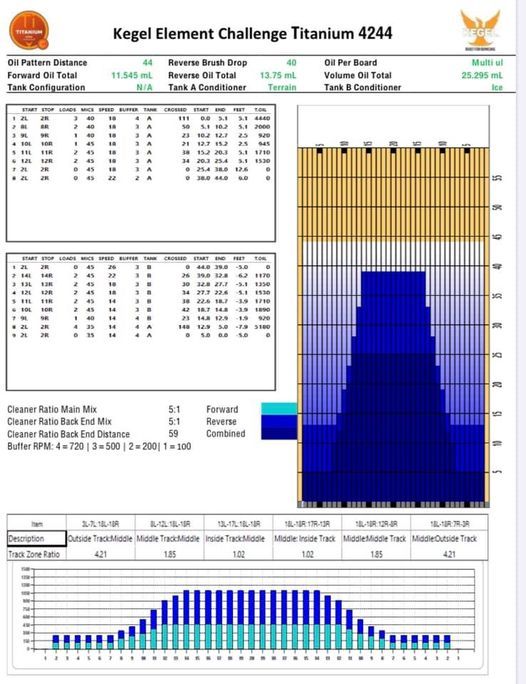Click the "Tank Configuration" label
This screenshot has height=684, width=526.
tap(46, 87)
